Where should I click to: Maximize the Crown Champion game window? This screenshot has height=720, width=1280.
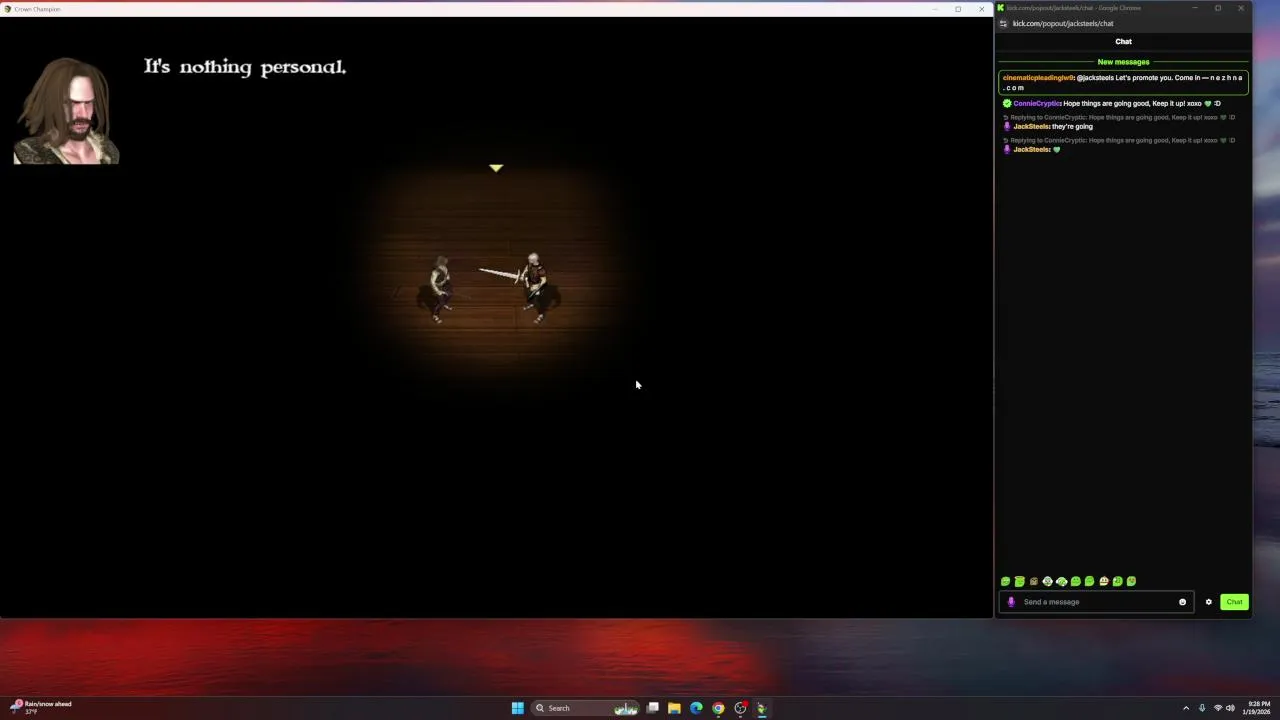[958, 9]
